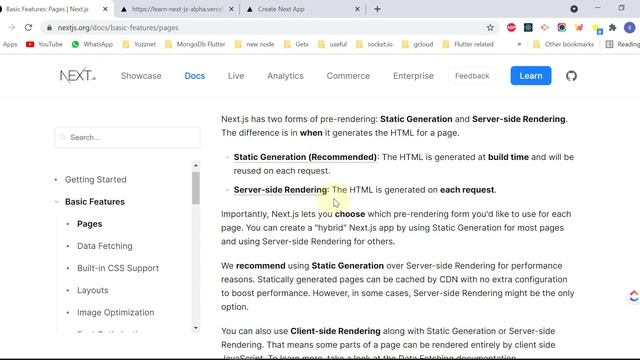Close the Create Next App tab
The image size is (640, 360).
pyautogui.click(x=357, y=9)
